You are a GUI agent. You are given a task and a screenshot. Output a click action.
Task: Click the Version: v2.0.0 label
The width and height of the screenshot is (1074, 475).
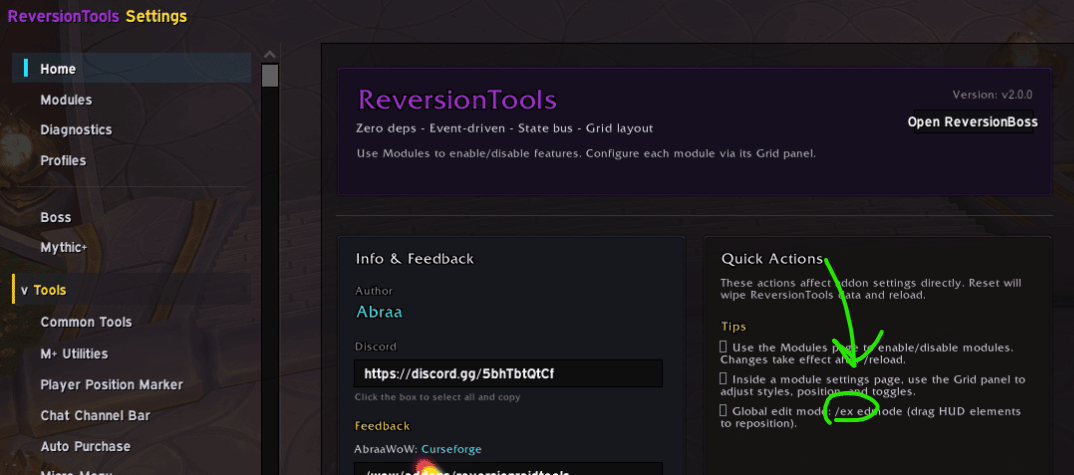click(x=992, y=95)
